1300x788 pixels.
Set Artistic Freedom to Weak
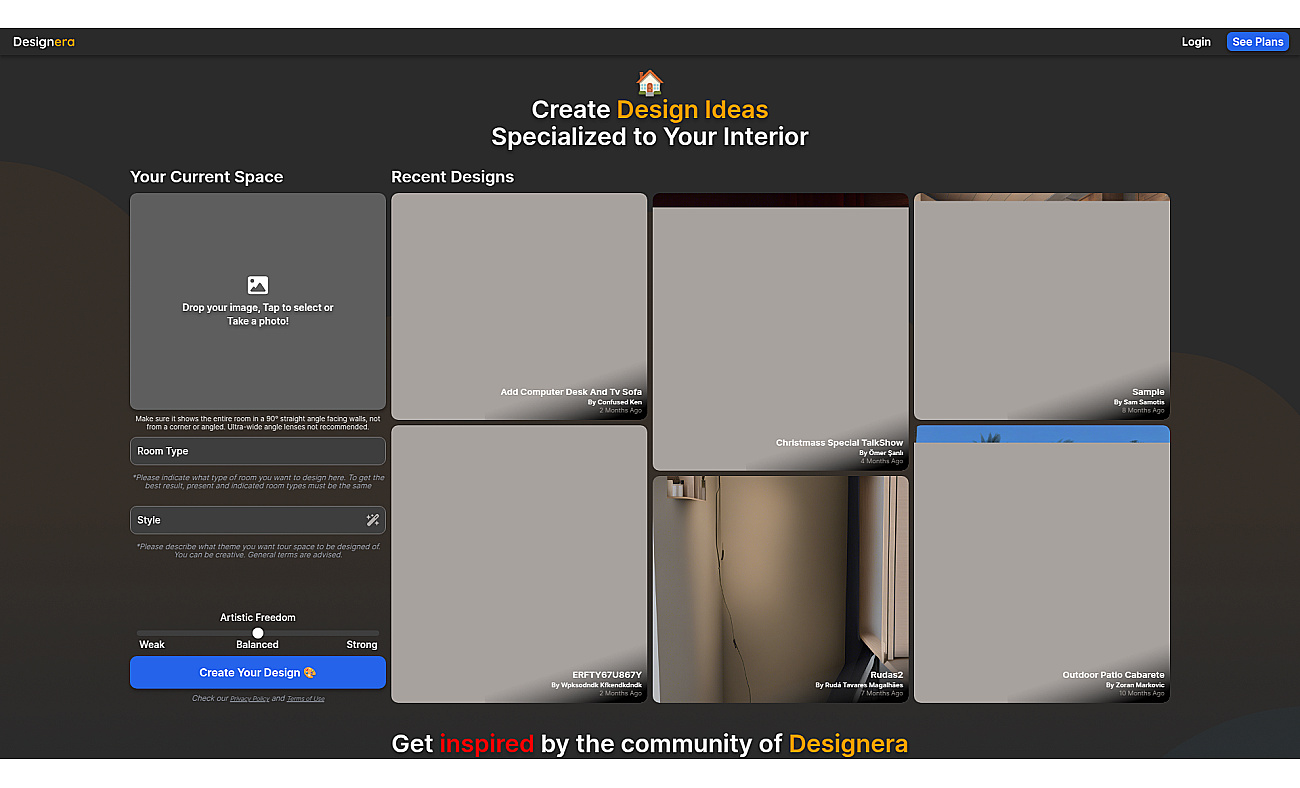152,645
